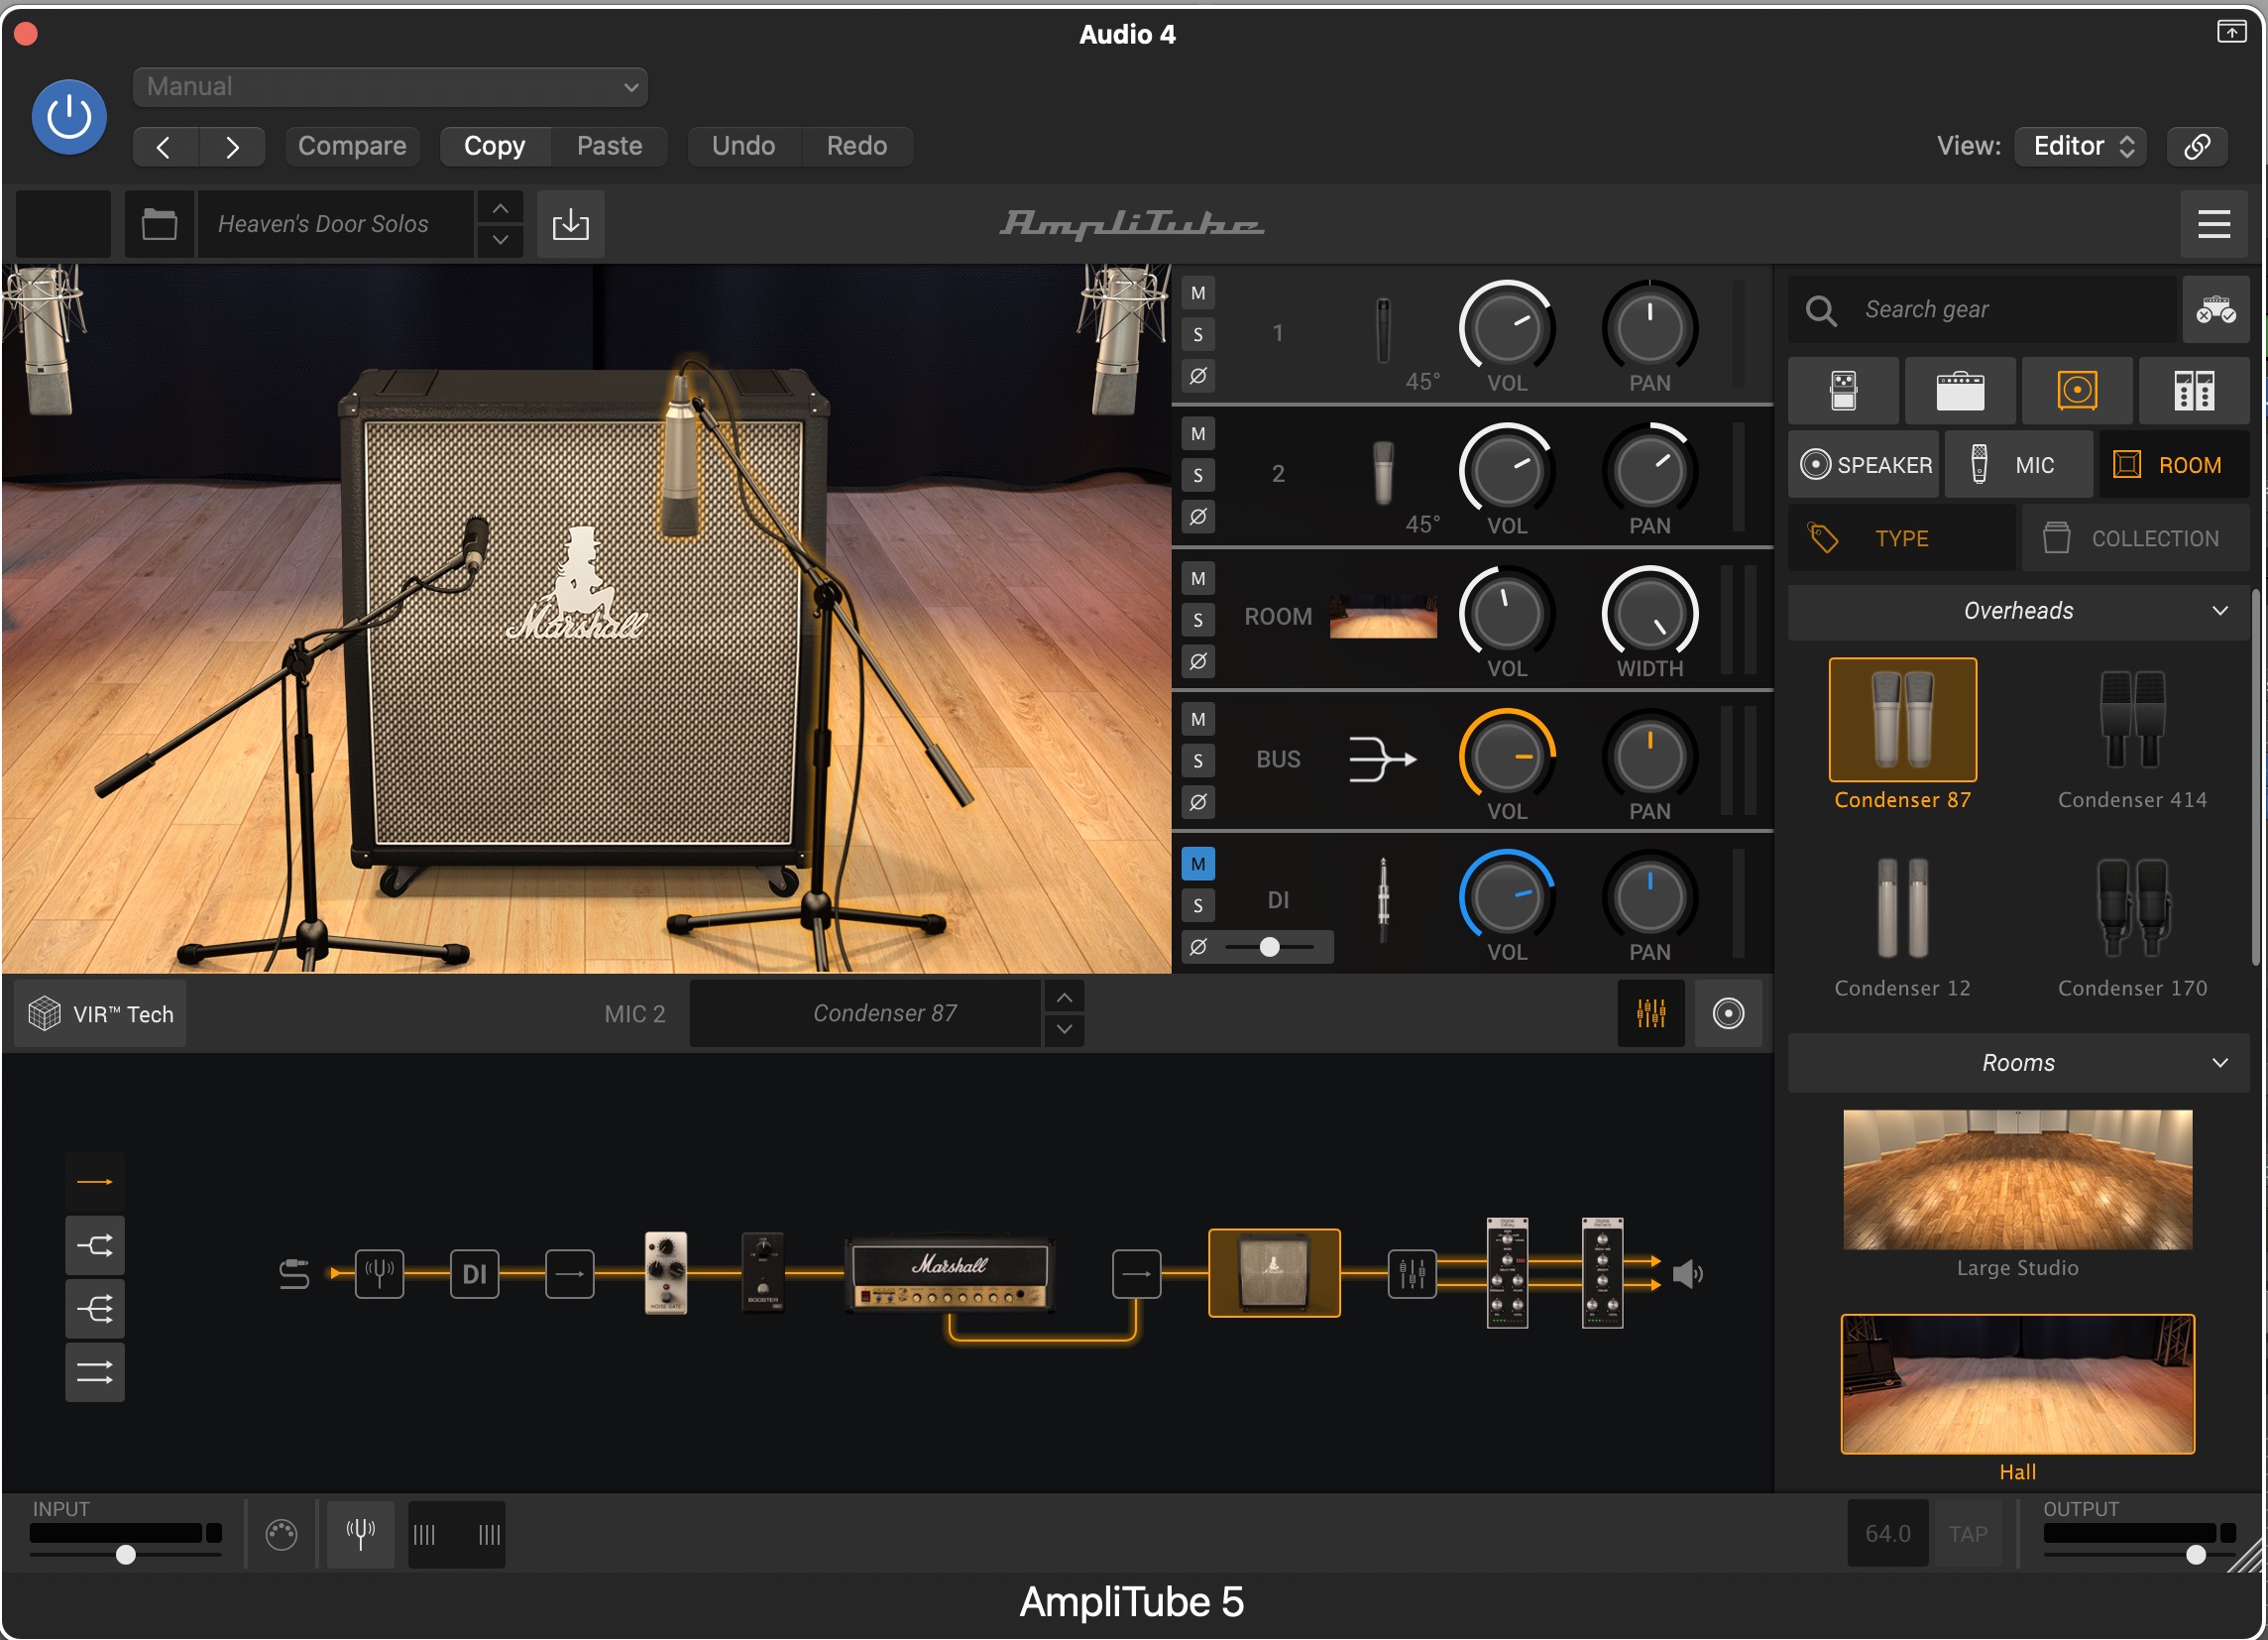This screenshot has height=1640, width=2268.
Task: Switch to the ROOM tab
Action: coord(2173,465)
